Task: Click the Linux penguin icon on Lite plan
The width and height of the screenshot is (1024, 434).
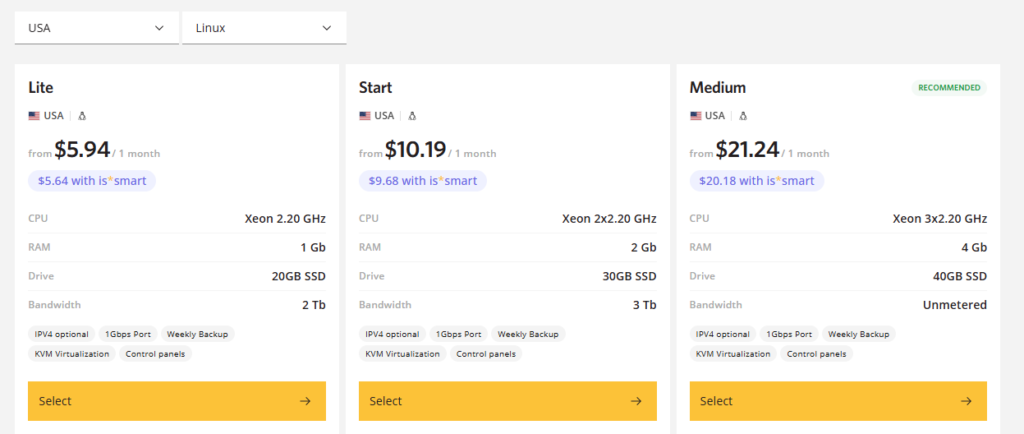Action: point(82,116)
